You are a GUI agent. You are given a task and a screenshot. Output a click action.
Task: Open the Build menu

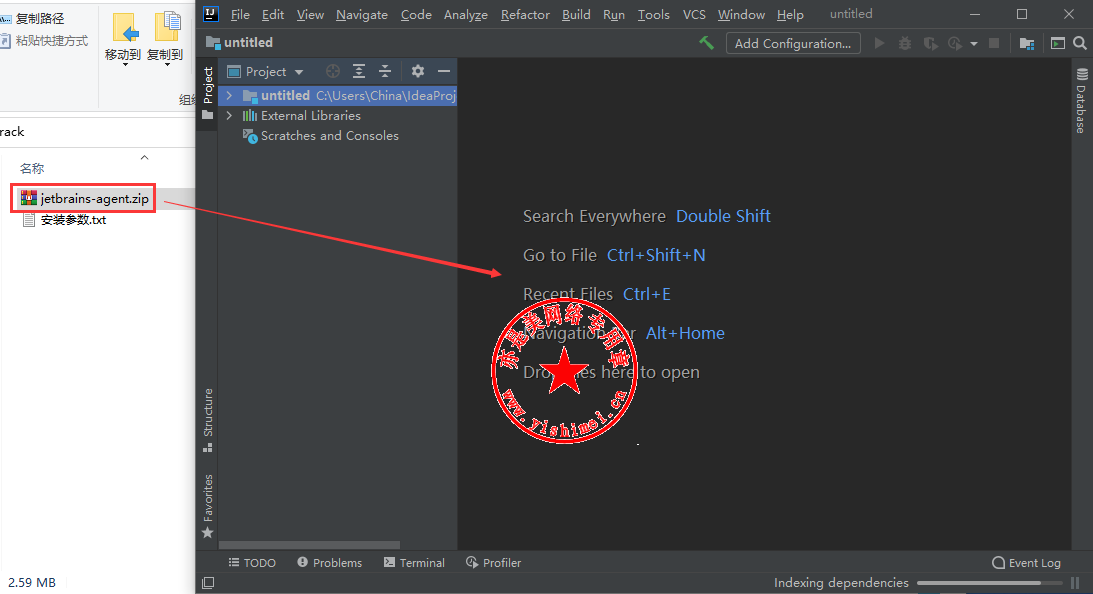(x=576, y=15)
